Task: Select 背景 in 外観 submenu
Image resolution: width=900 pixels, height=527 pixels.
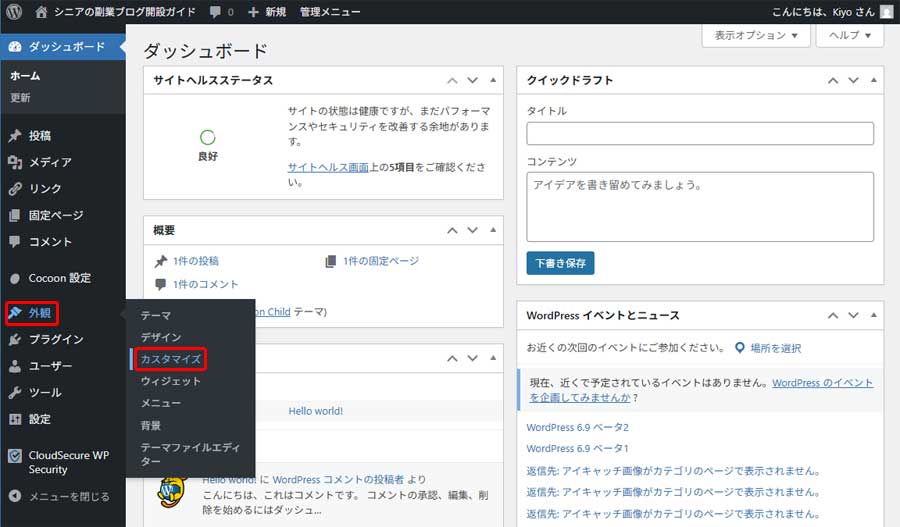Action: pos(151,425)
